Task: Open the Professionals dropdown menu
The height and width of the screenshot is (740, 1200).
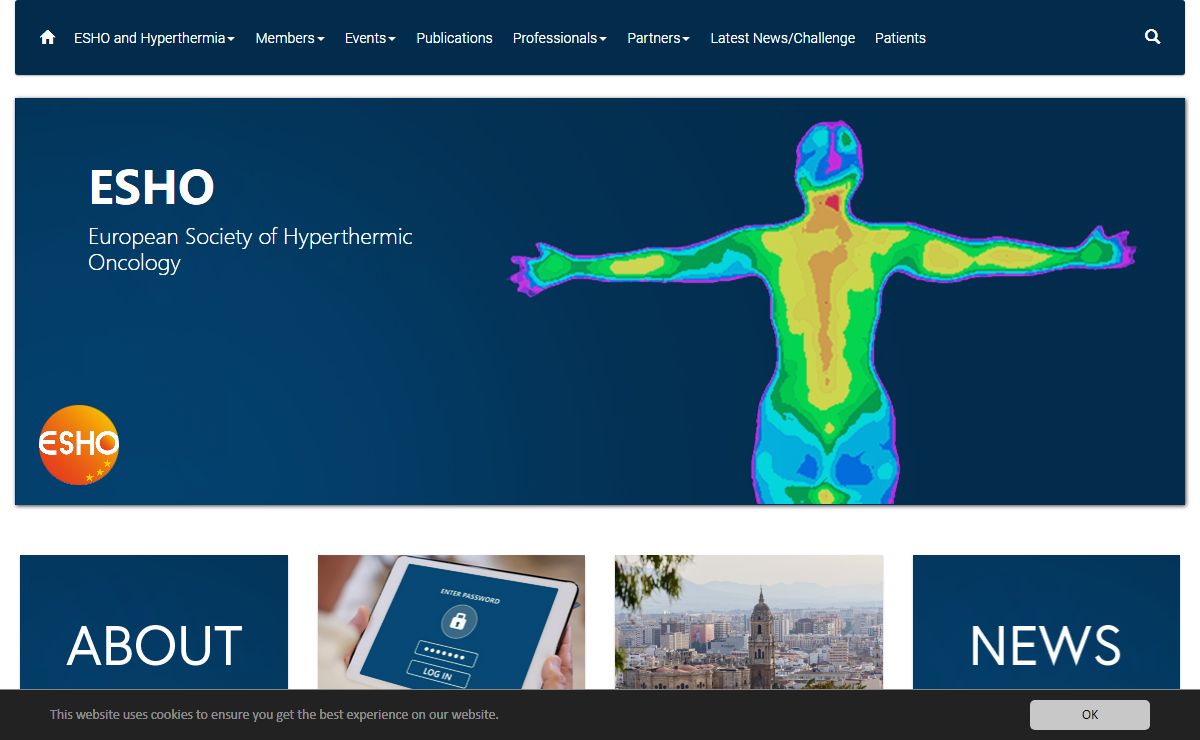Action: [x=560, y=38]
